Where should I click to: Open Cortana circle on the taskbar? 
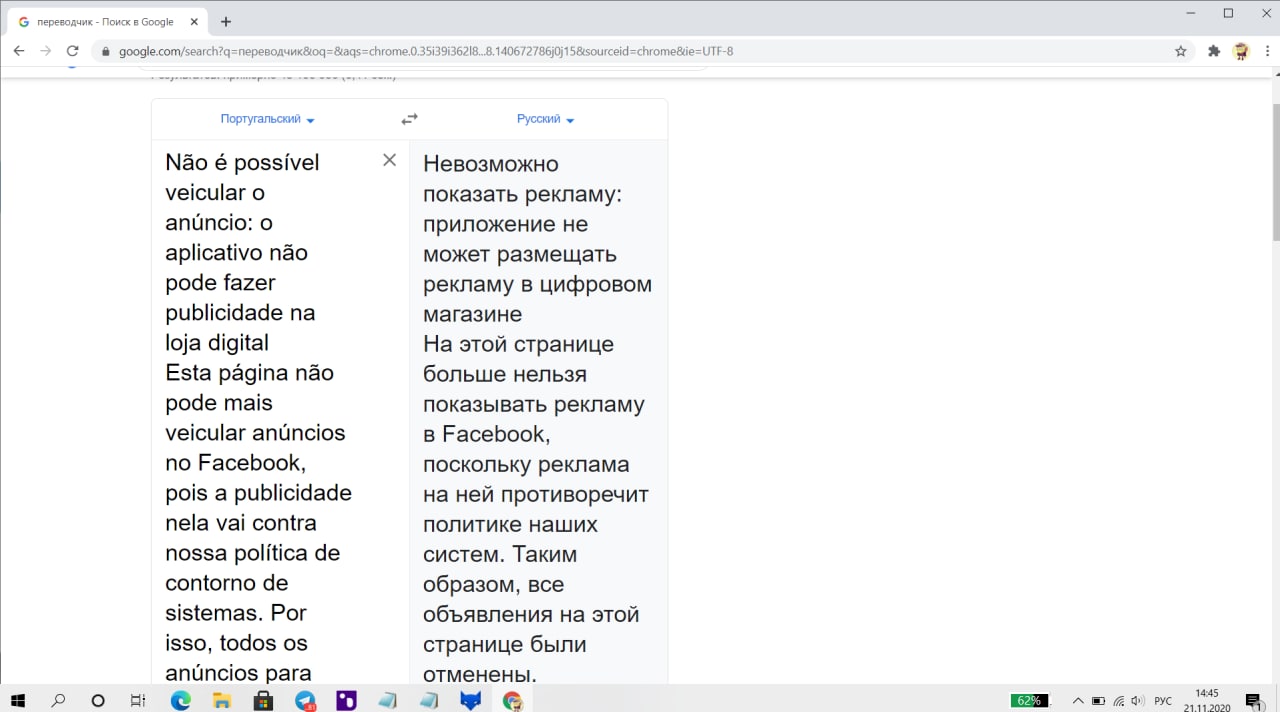click(x=98, y=701)
